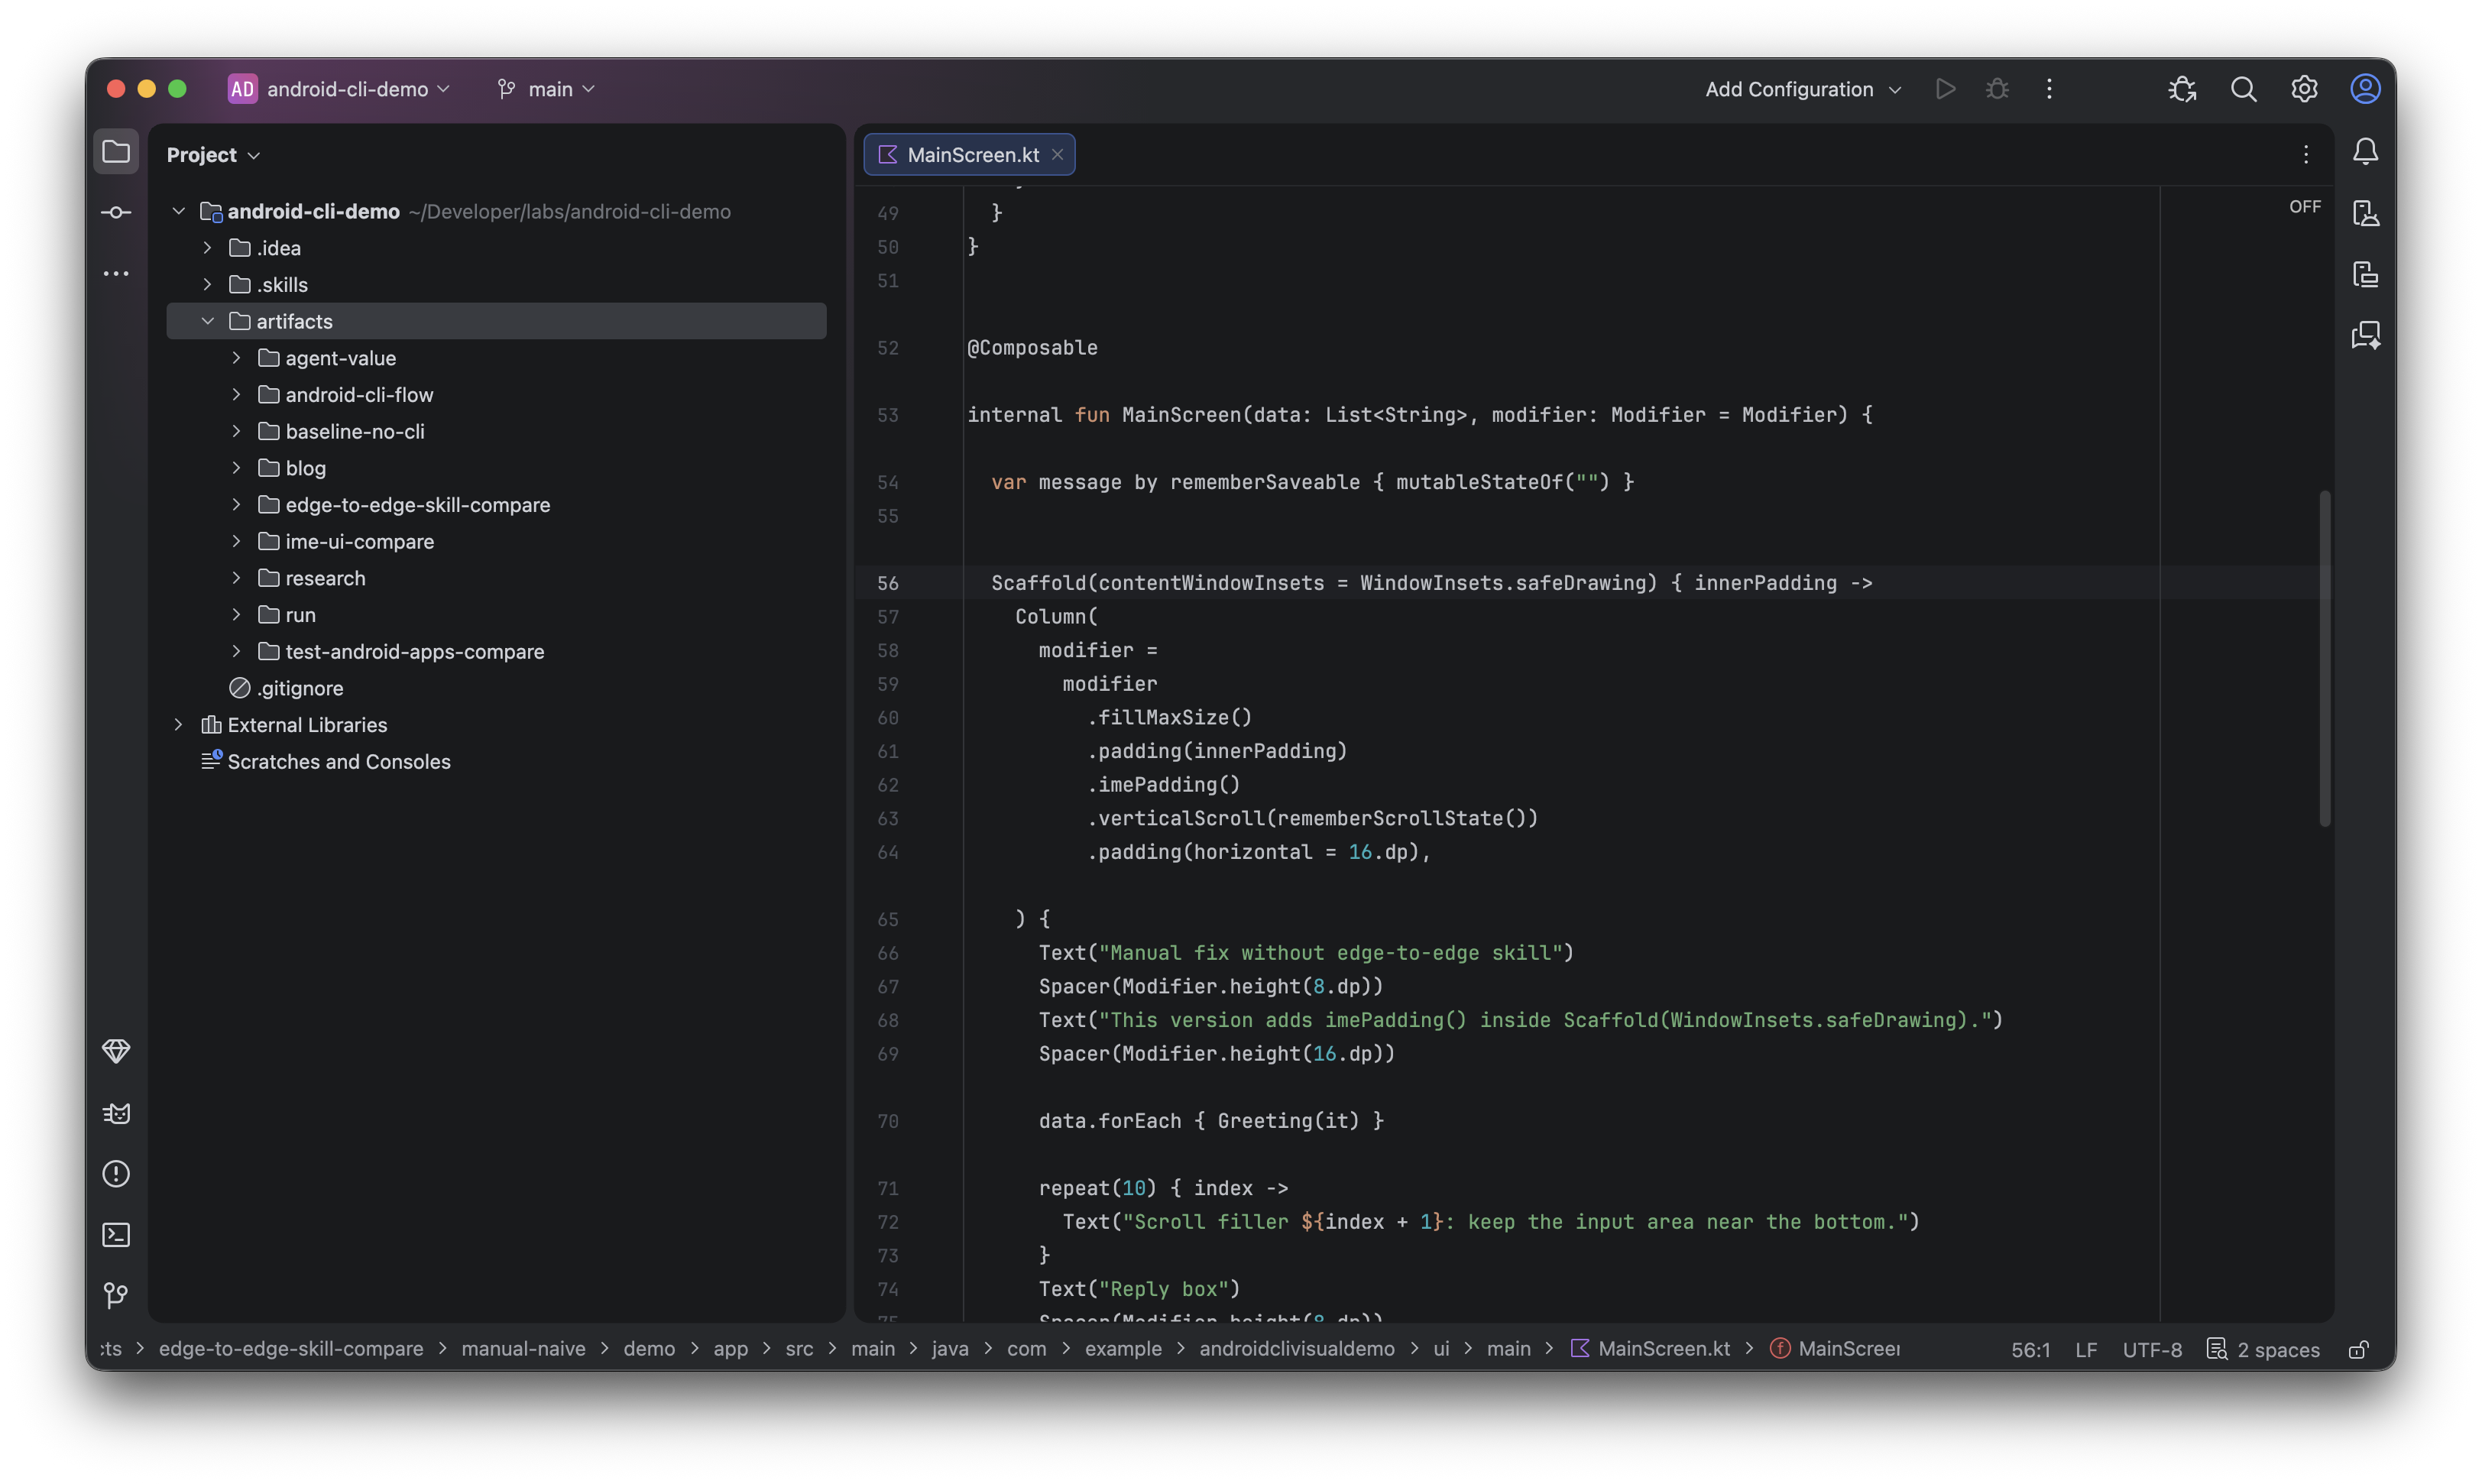Click the @Composable annotation on line 52
This screenshot has width=2482, height=1484.
[1032, 348]
